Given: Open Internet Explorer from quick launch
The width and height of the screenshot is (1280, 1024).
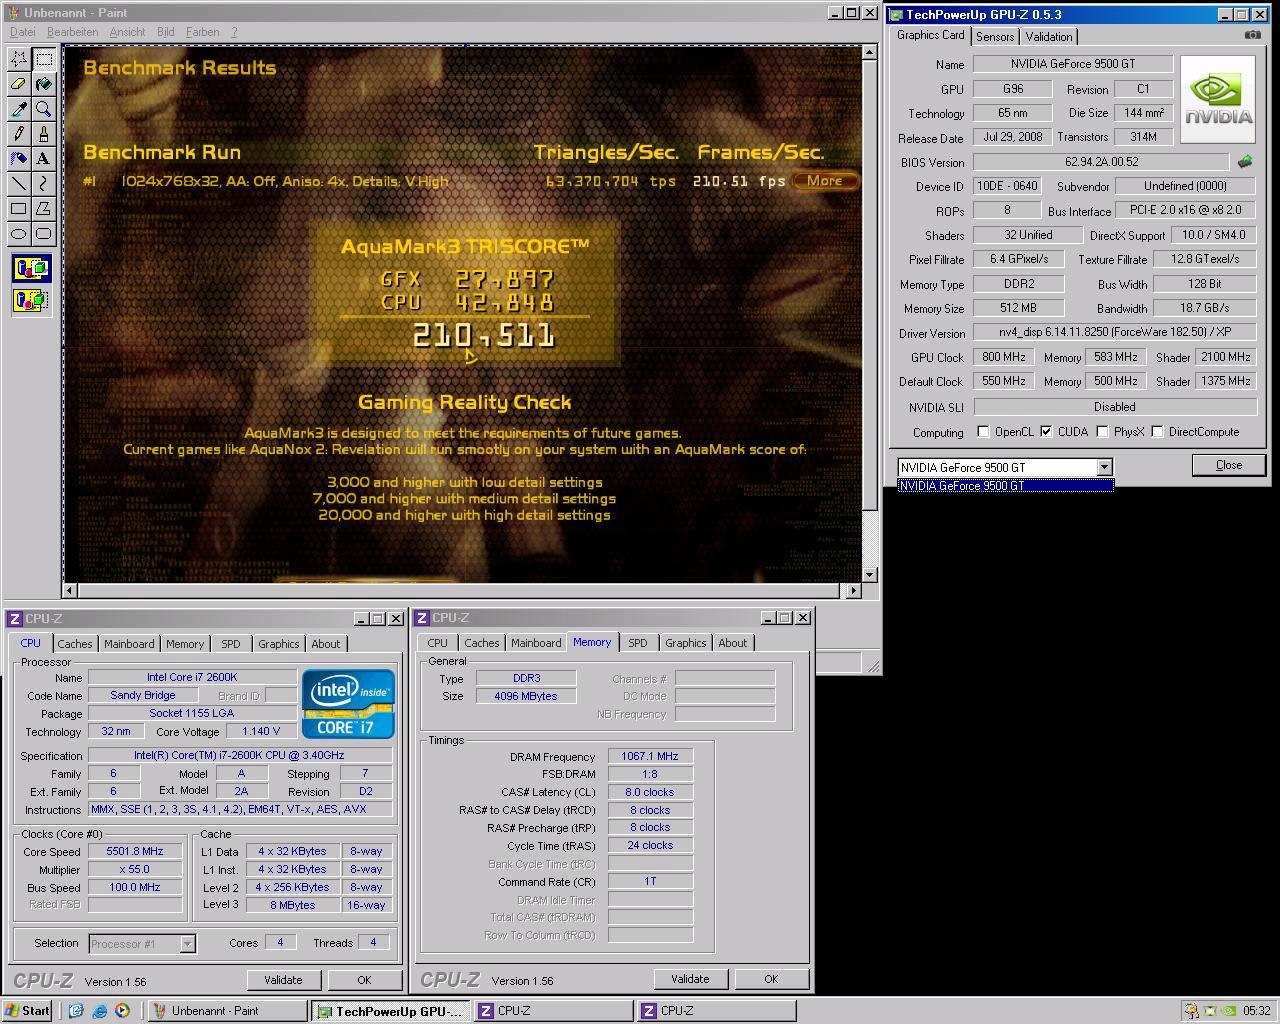Looking at the screenshot, I should [100, 1011].
